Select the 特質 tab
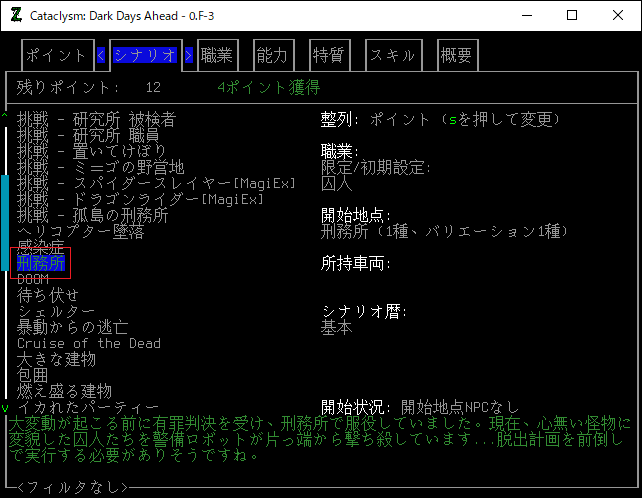 pyautogui.click(x=329, y=55)
